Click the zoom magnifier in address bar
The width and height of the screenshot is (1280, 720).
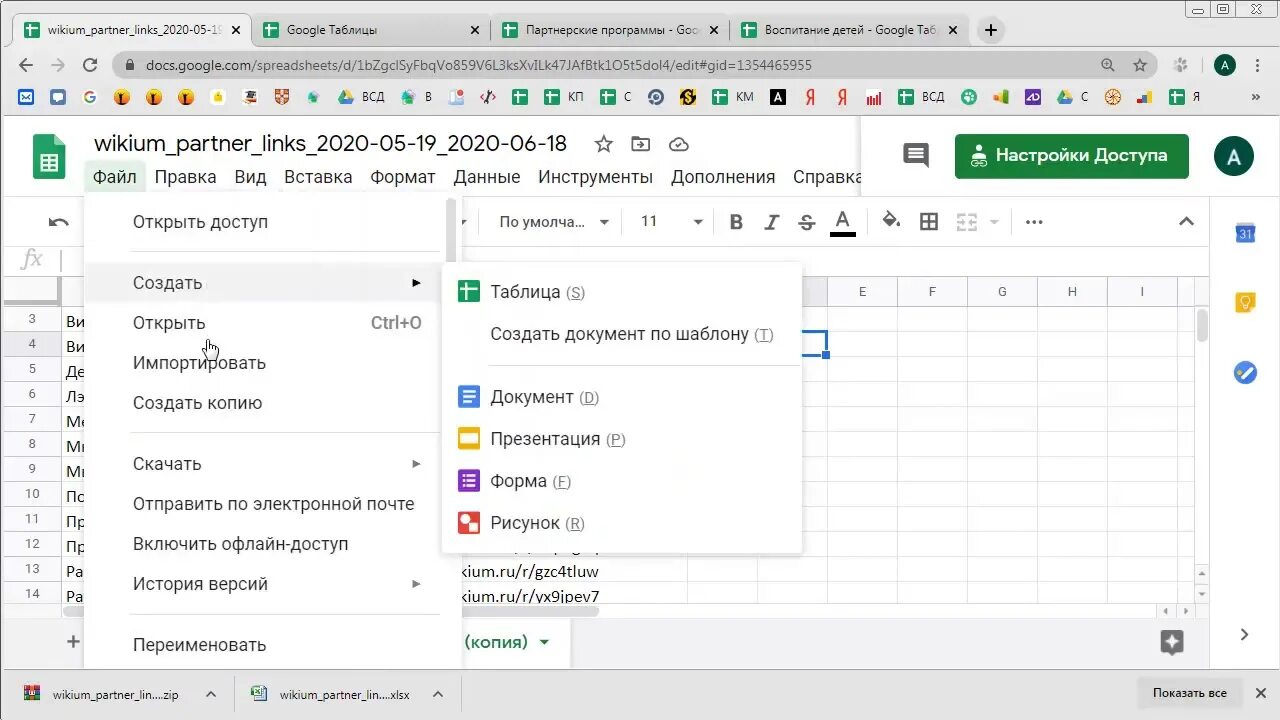point(1108,65)
